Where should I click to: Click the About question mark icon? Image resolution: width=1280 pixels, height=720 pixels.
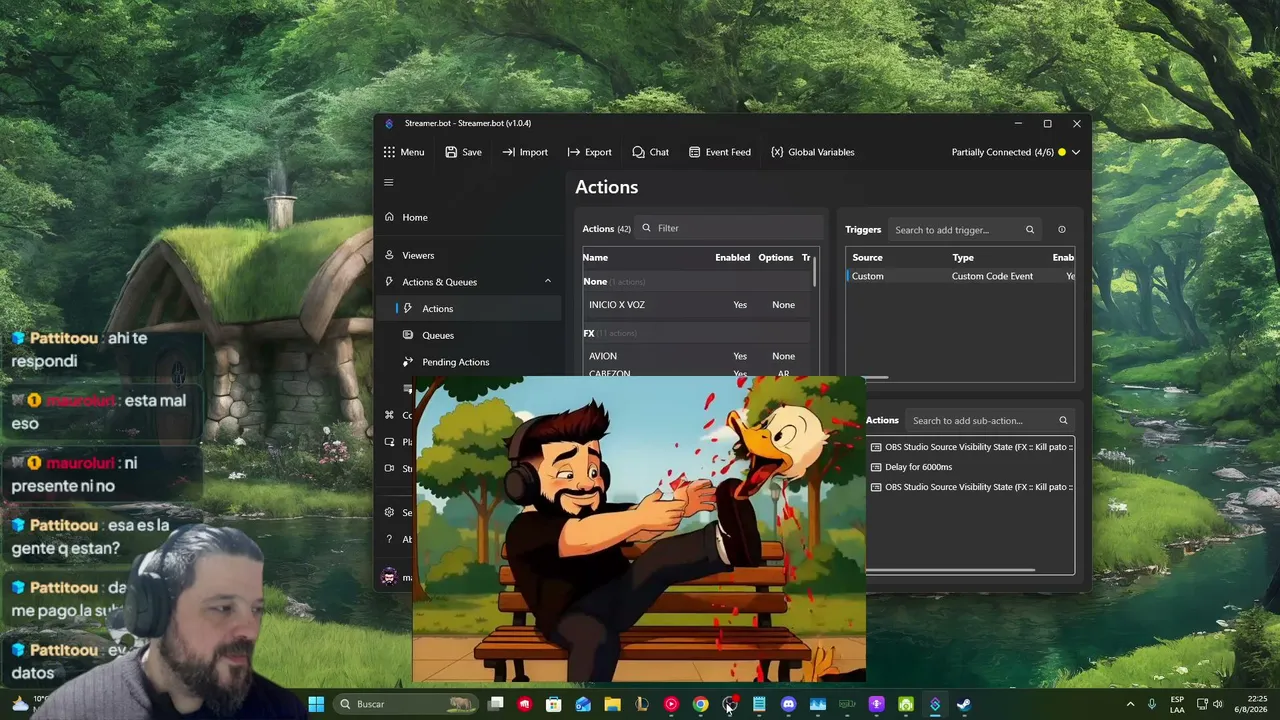point(389,539)
